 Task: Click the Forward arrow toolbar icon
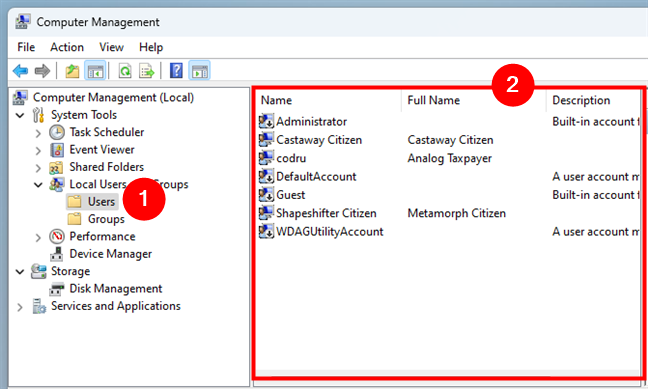42,71
